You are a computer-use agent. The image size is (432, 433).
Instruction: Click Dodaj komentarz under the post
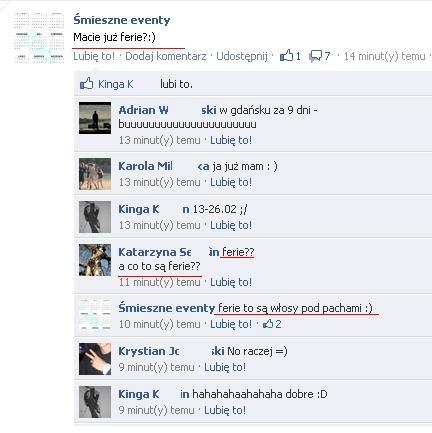[x=166, y=56]
